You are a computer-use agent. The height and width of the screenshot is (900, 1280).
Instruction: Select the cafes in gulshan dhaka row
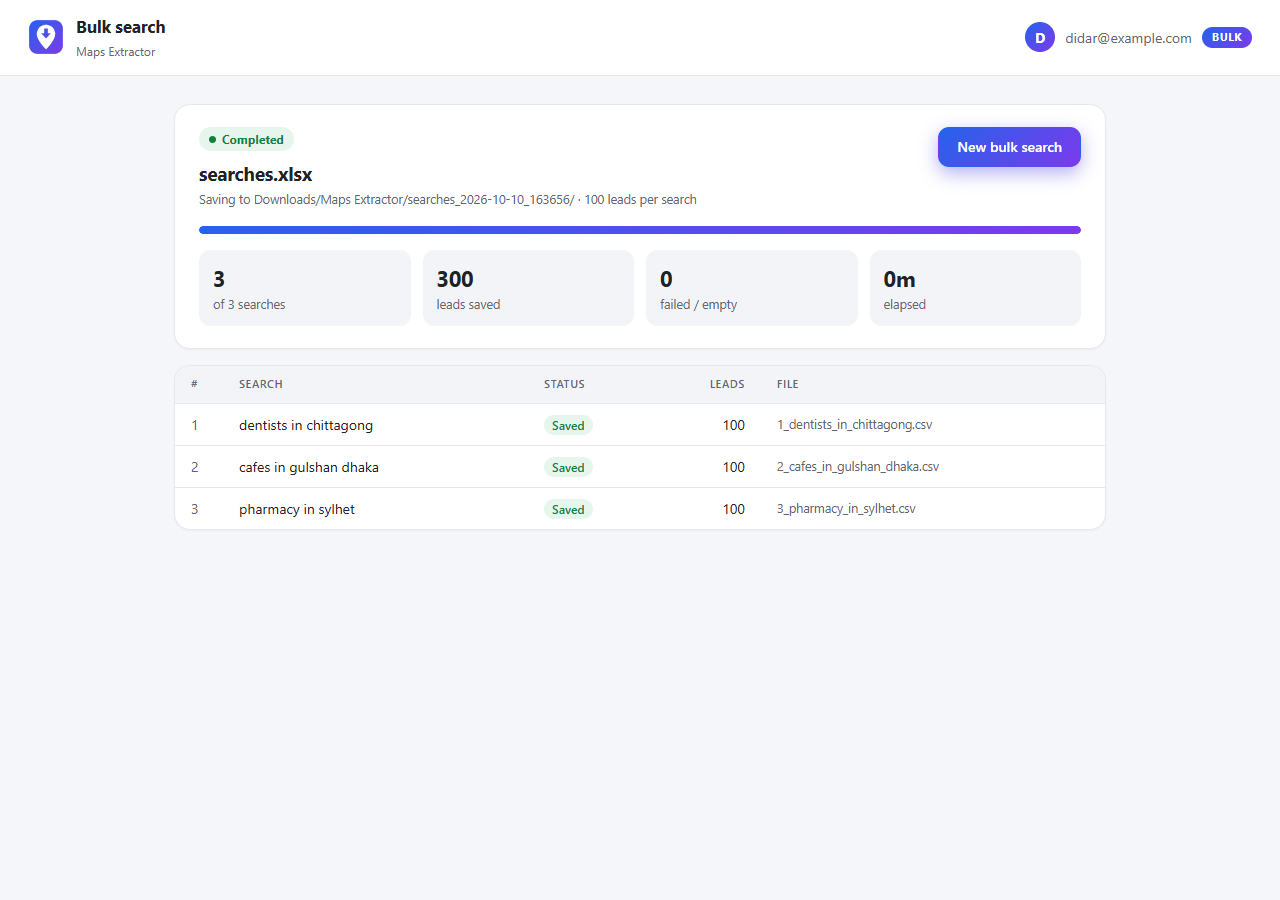click(x=640, y=467)
